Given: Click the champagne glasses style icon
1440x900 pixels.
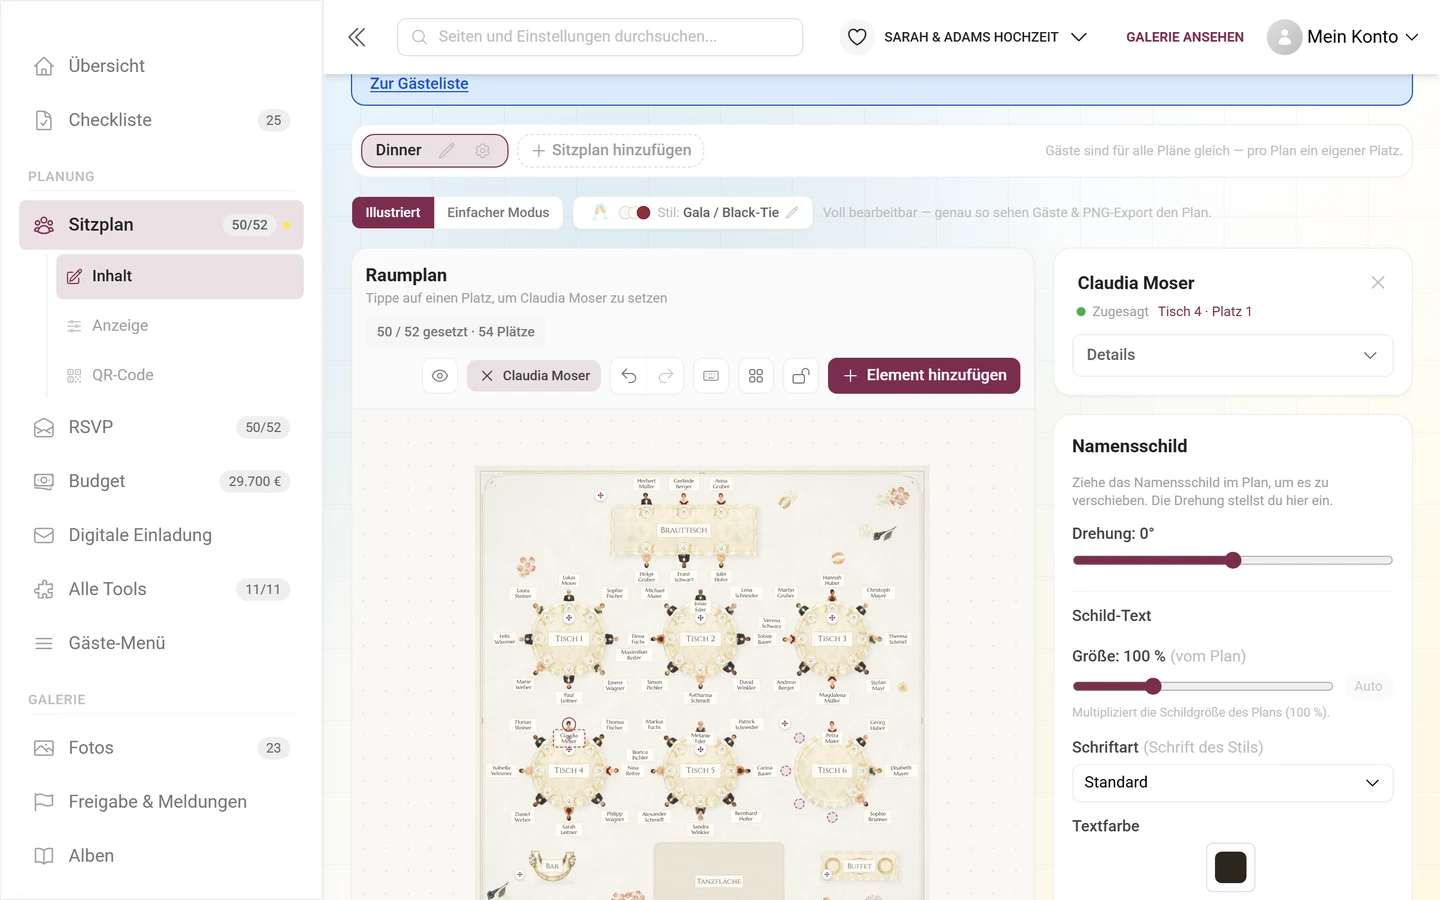Looking at the screenshot, I should (600, 212).
